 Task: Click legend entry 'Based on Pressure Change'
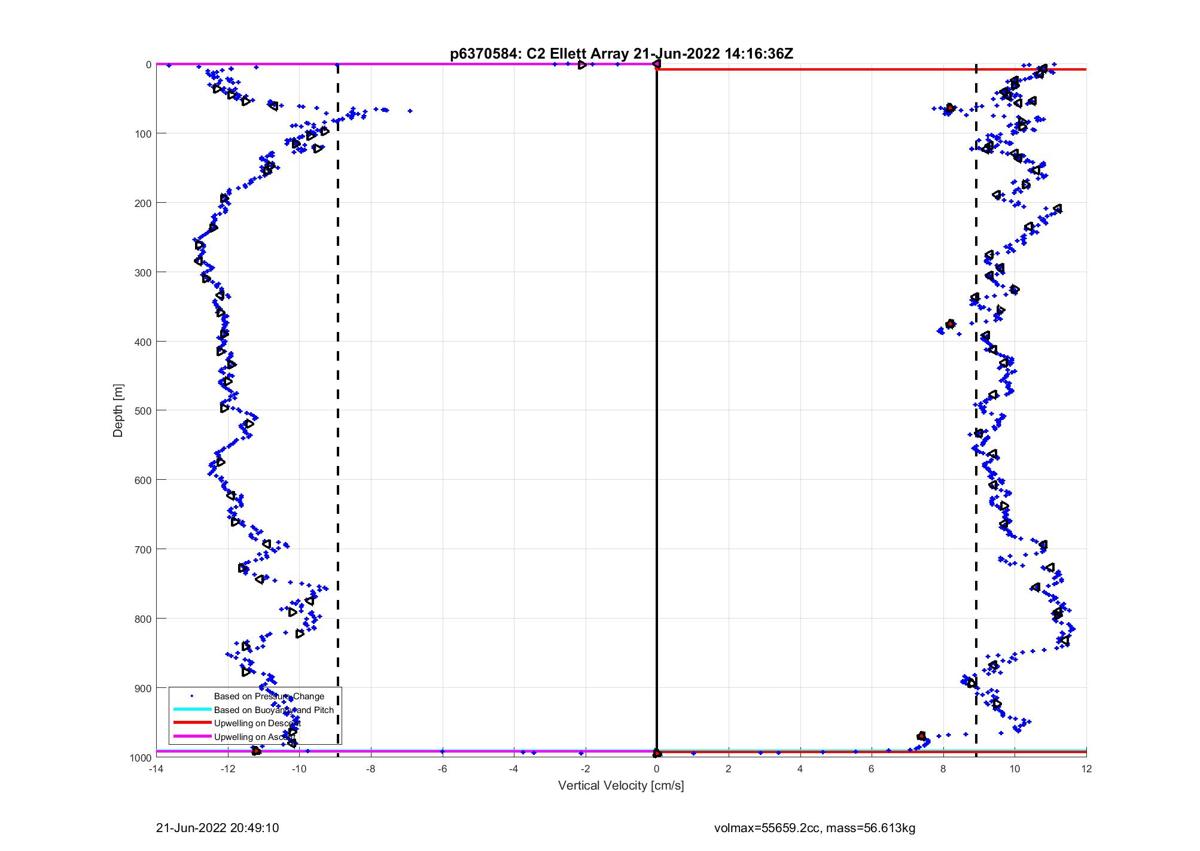(269, 696)
